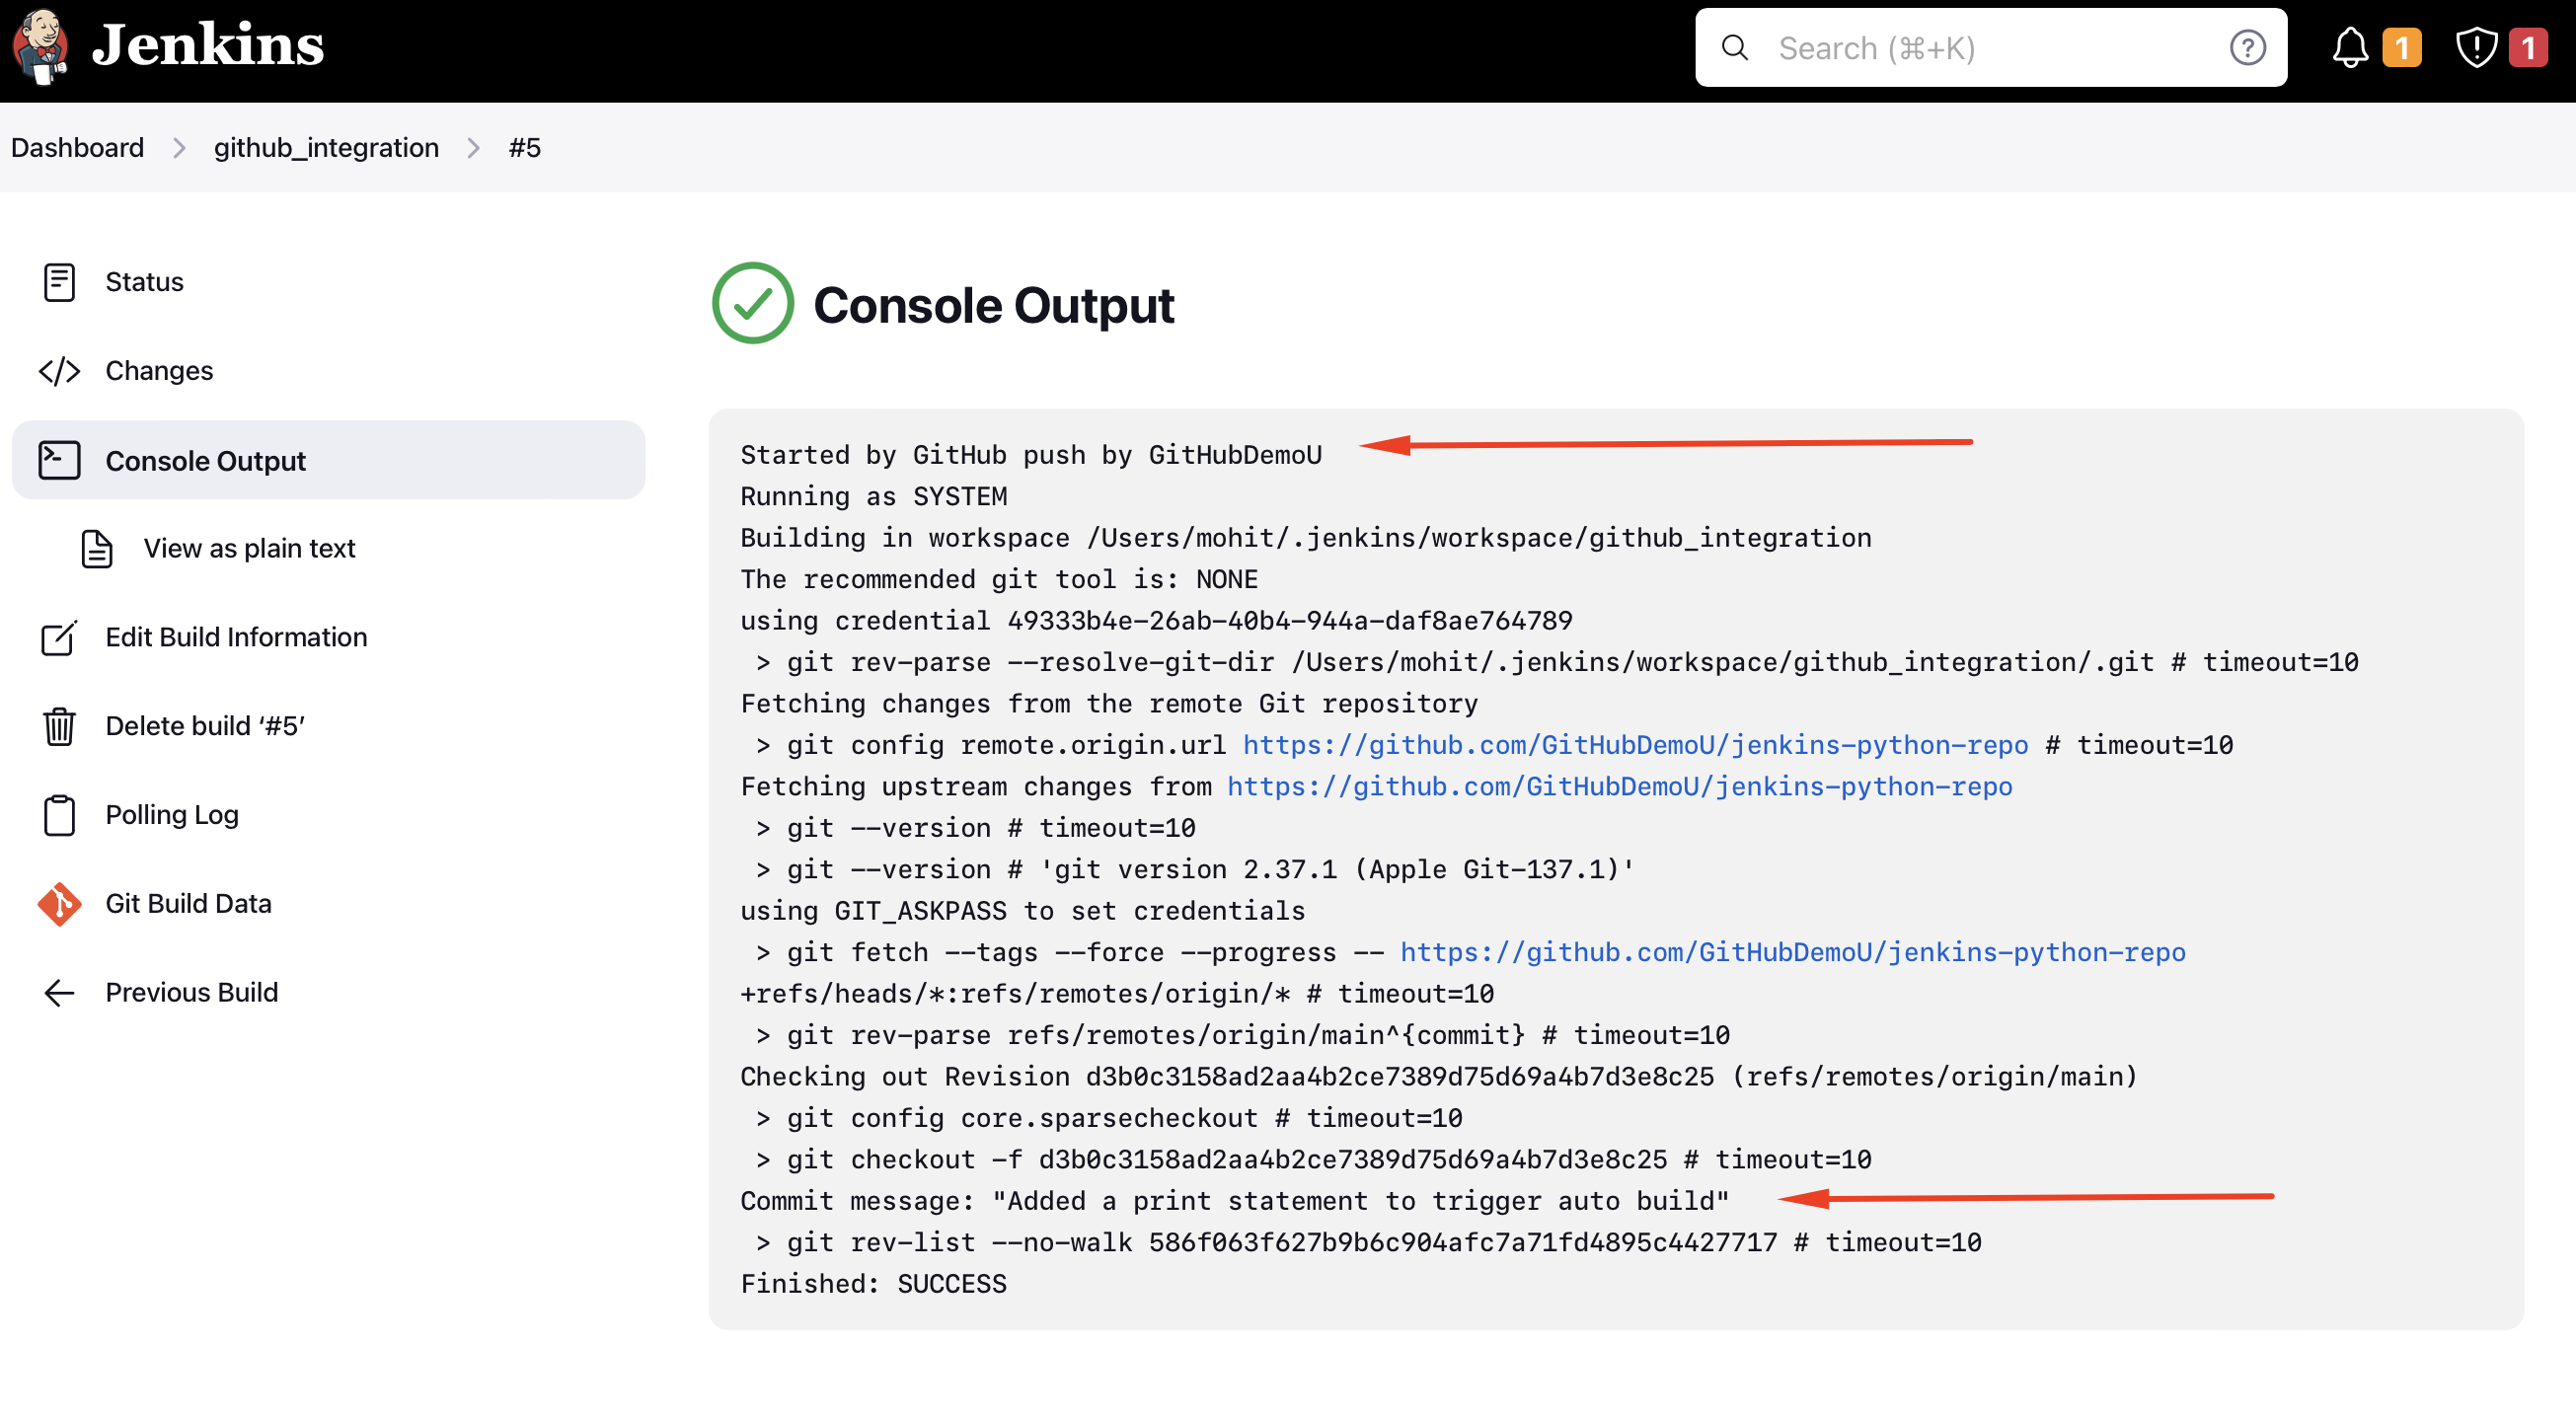
Task: Click 'Finished: SUCCESS' line
Action: pos(873,1283)
